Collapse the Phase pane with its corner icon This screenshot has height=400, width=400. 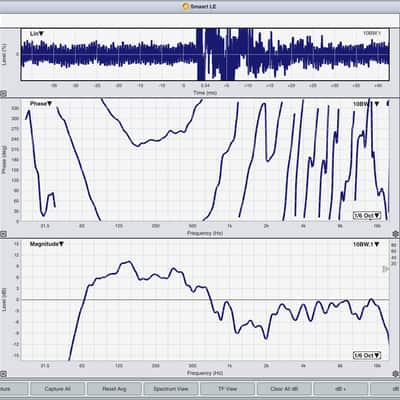point(3,234)
